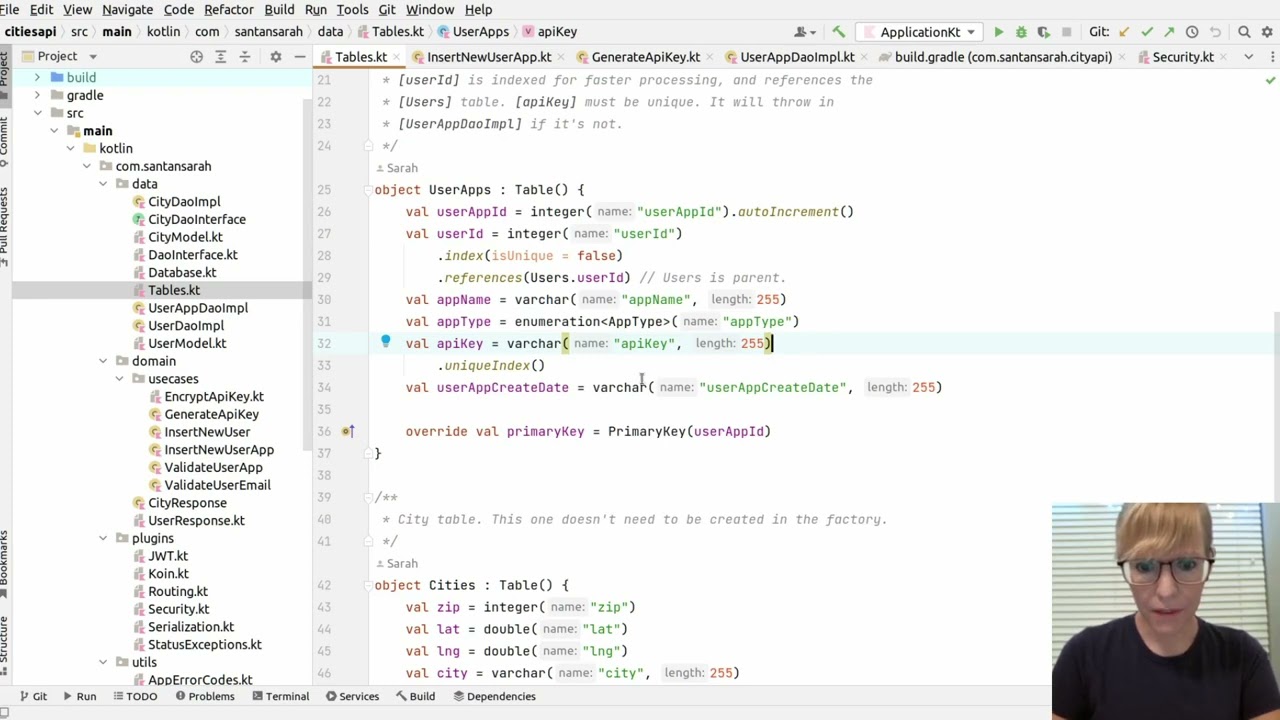Switch to the Security.kt tab
Viewport: 1280px width, 720px height.
pyautogui.click(x=1182, y=57)
